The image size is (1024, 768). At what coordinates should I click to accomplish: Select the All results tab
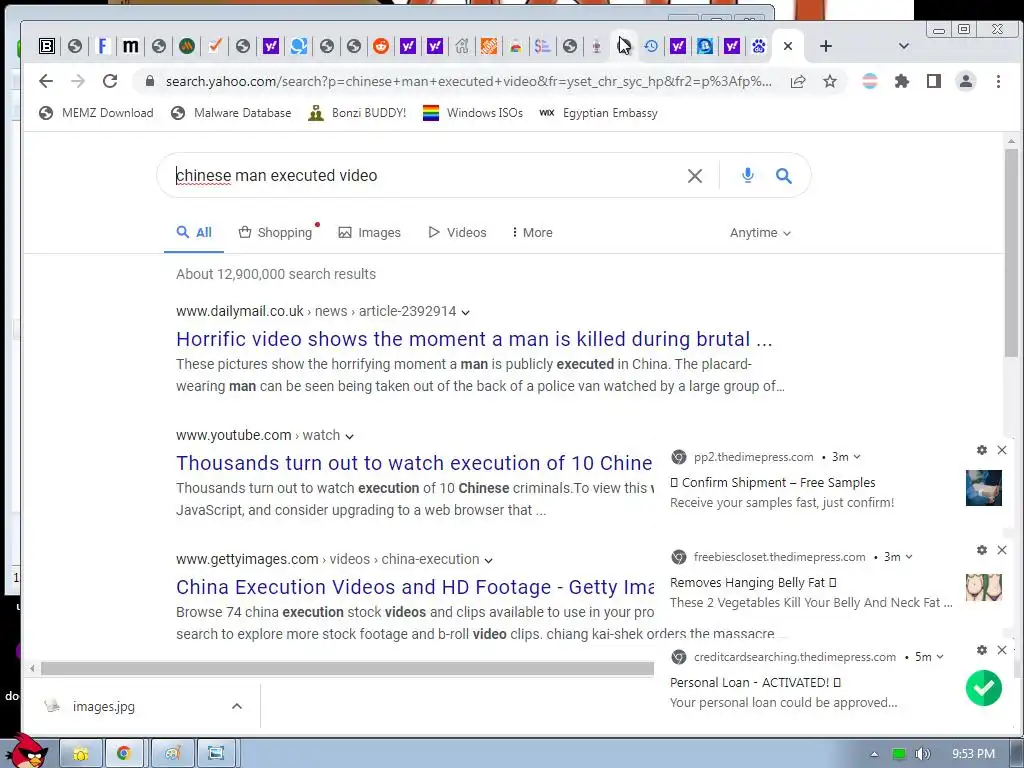point(194,232)
